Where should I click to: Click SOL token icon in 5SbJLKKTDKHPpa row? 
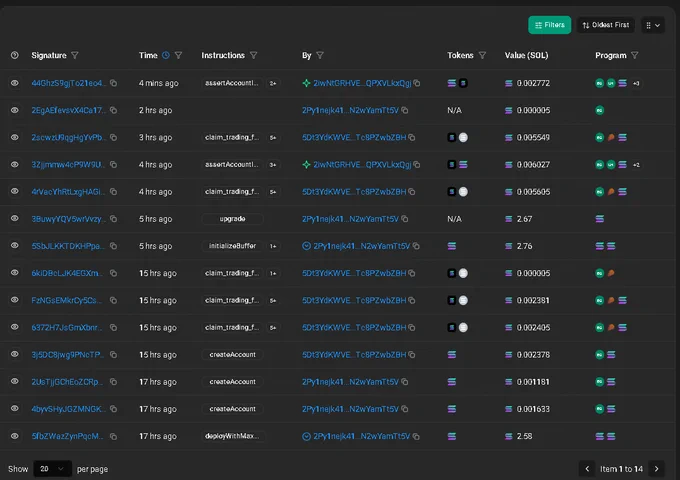point(451,246)
